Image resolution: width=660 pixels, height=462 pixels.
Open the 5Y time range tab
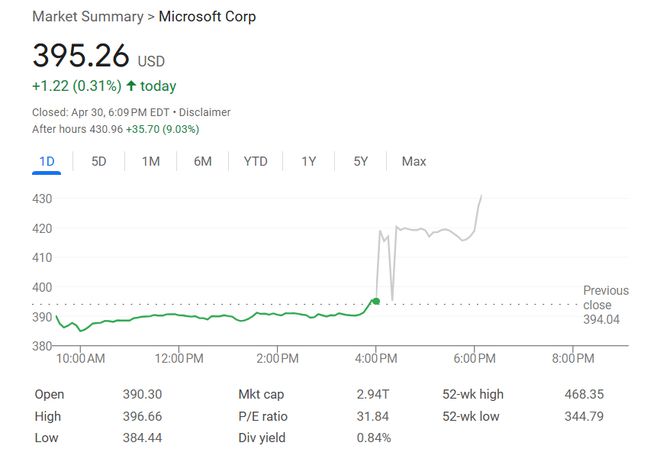(x=361, y=161)
